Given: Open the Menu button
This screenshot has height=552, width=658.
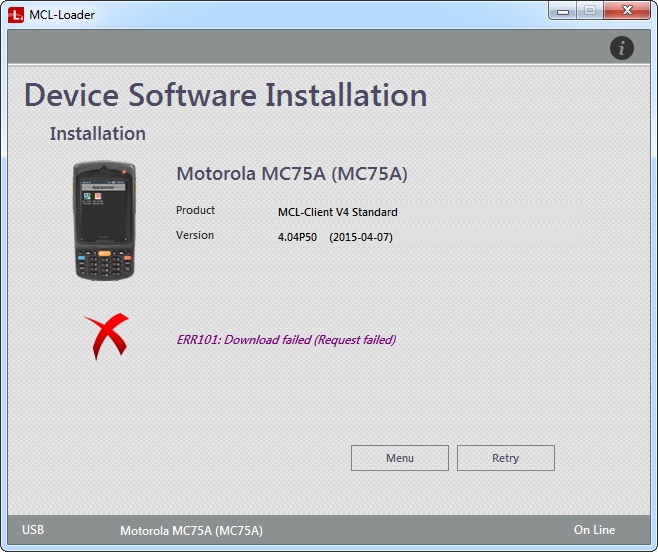Looking at the screenshot, I should [399, 458].
